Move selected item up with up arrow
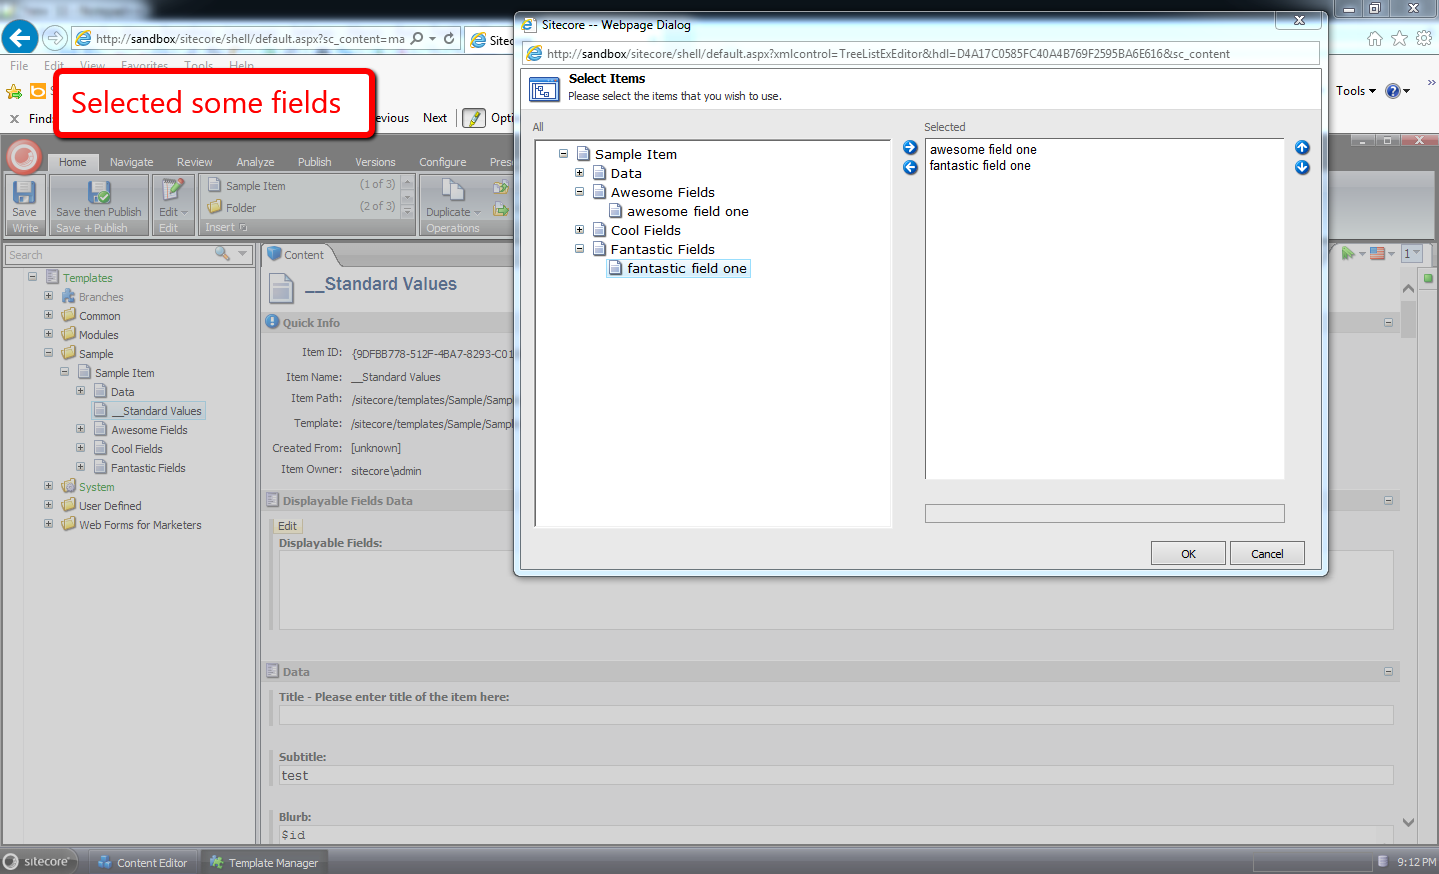The width and height of the screenshot is (1439, 874). [1302, 148]
